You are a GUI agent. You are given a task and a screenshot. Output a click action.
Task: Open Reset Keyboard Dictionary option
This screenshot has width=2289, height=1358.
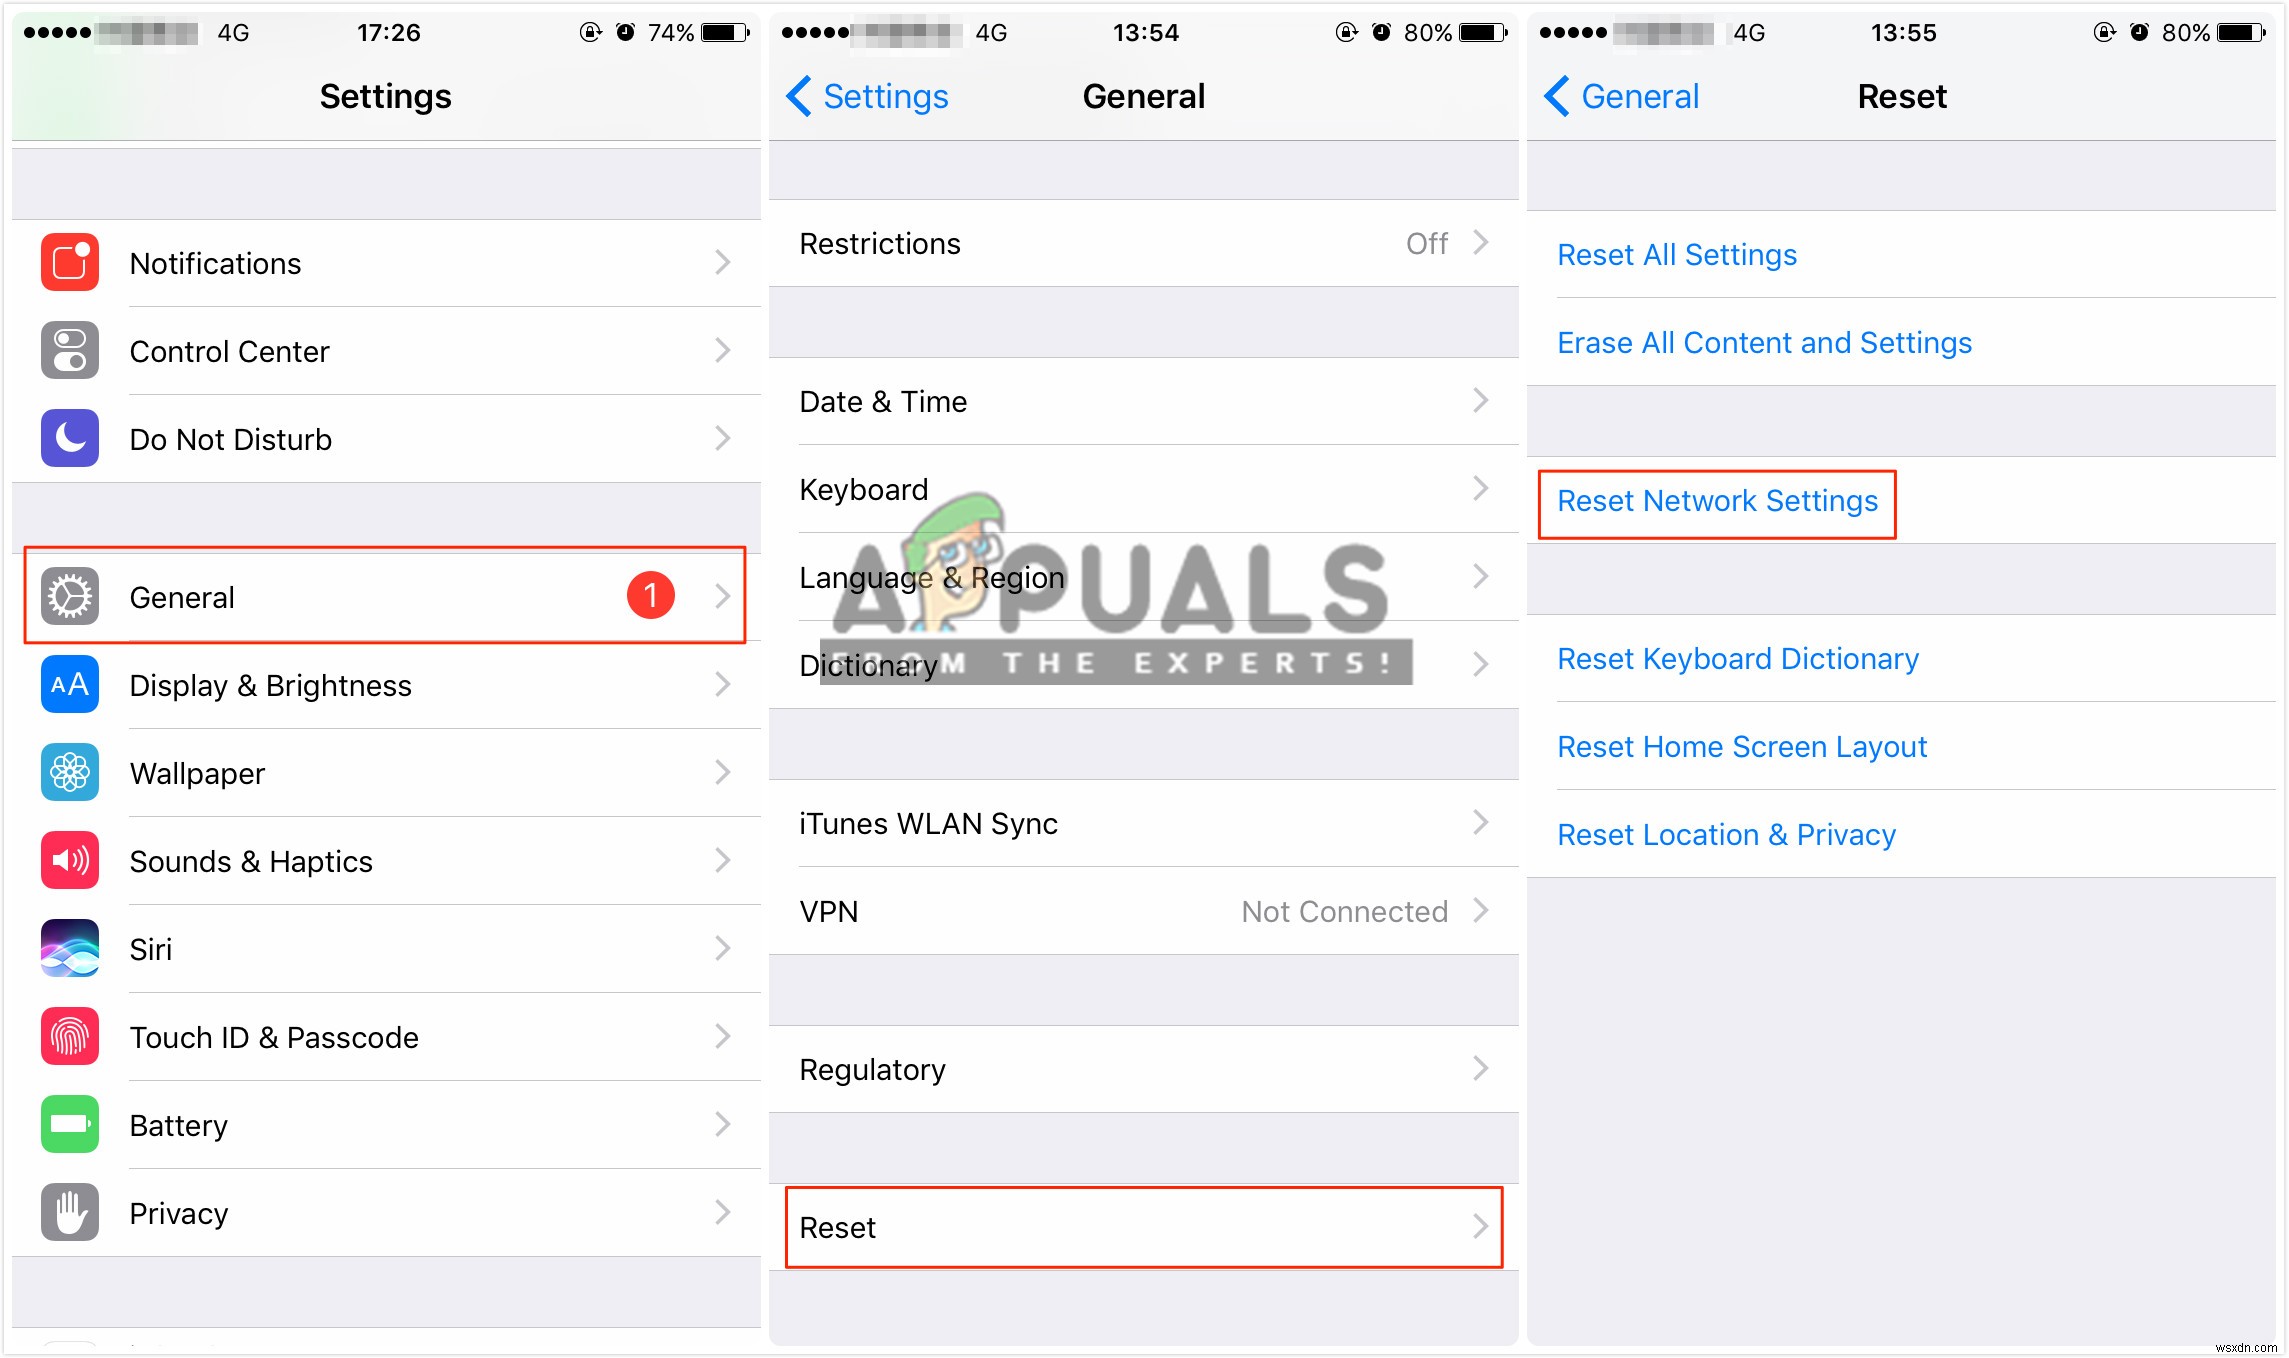point(1738,656)
